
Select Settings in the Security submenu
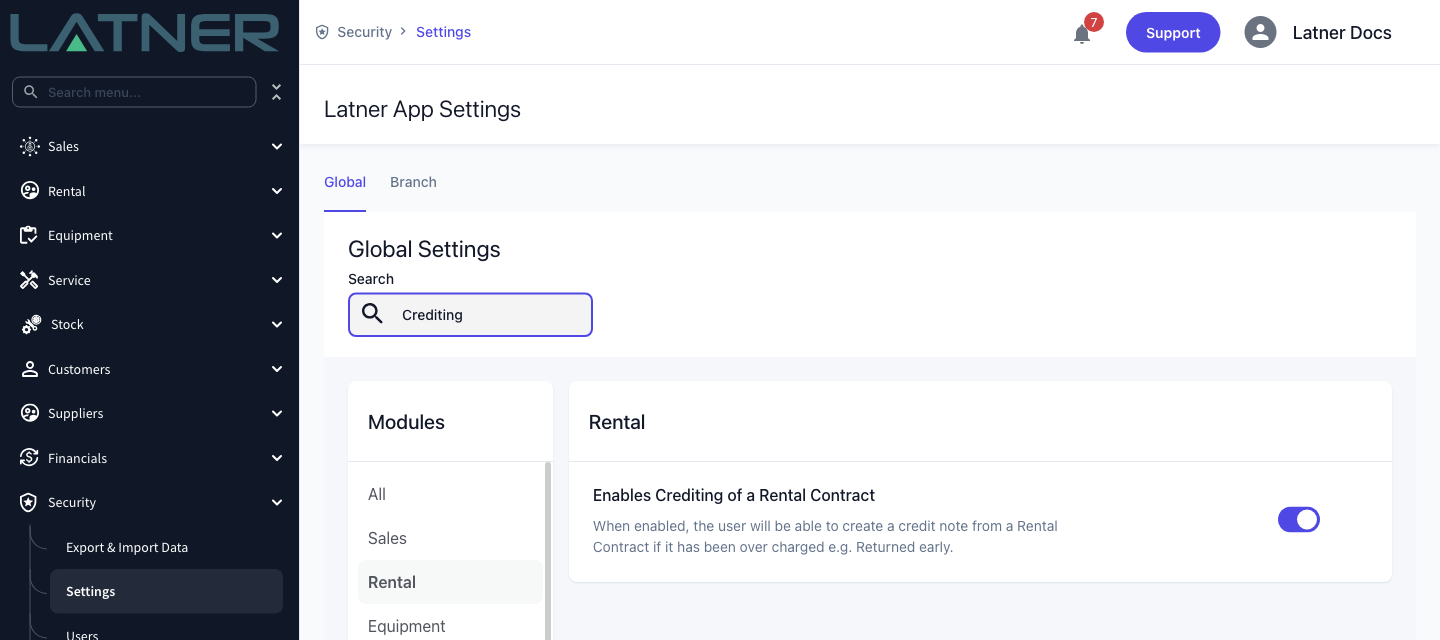166,591
